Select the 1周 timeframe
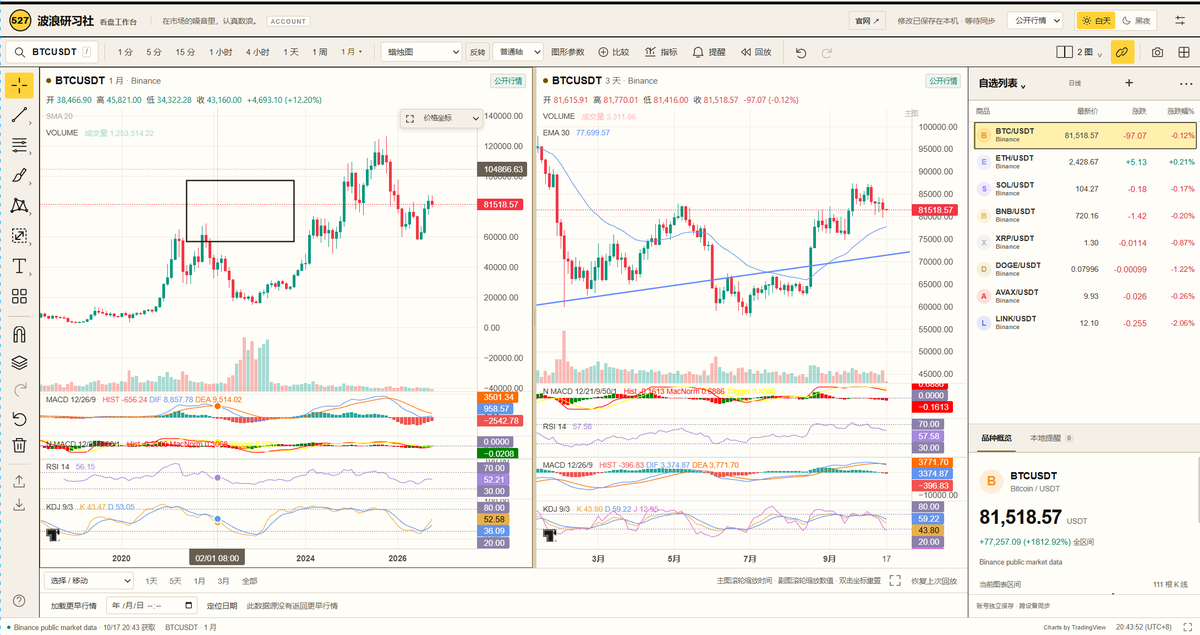This screenshot has height=635, width=1200. click(x=320, y=52)
